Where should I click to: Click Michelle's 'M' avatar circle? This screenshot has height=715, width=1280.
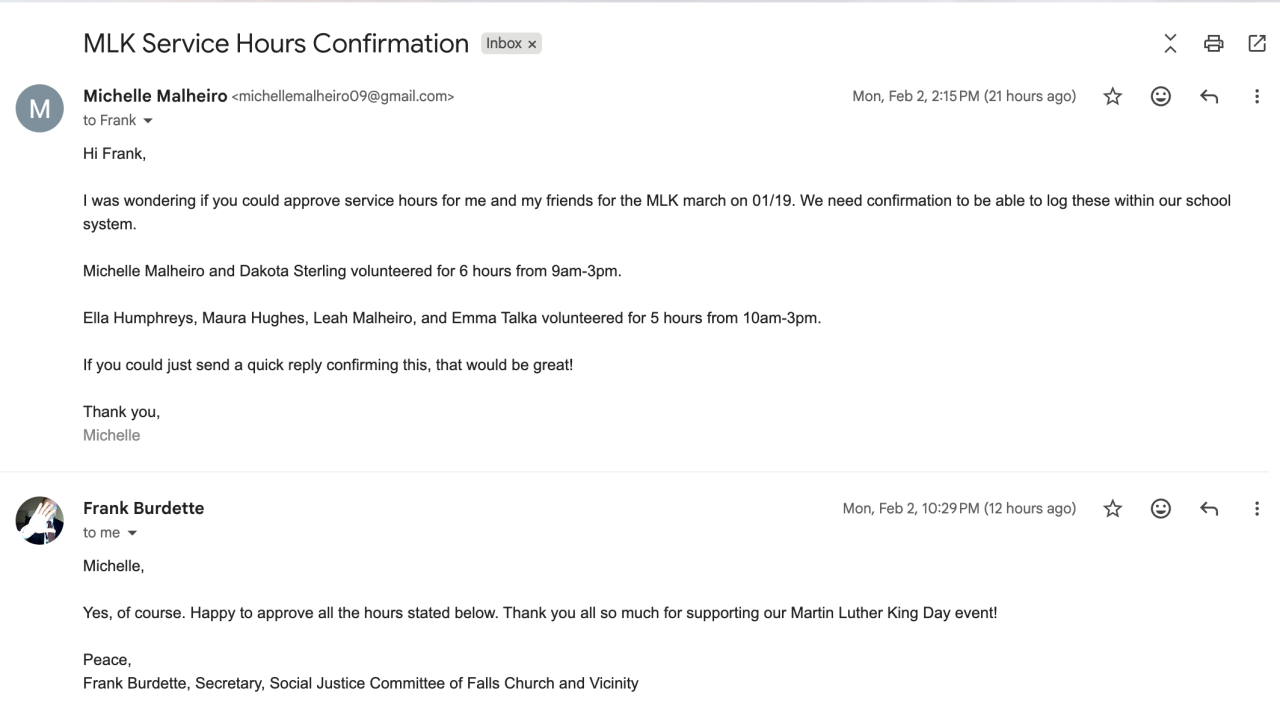pyautogui.click(x=40, y=109)
